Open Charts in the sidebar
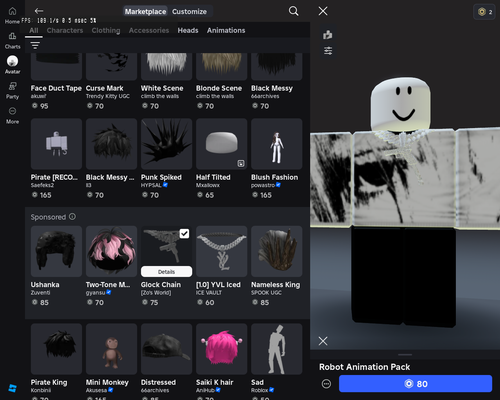The height and width of the screenshot is (400, 500). (12, 36)
